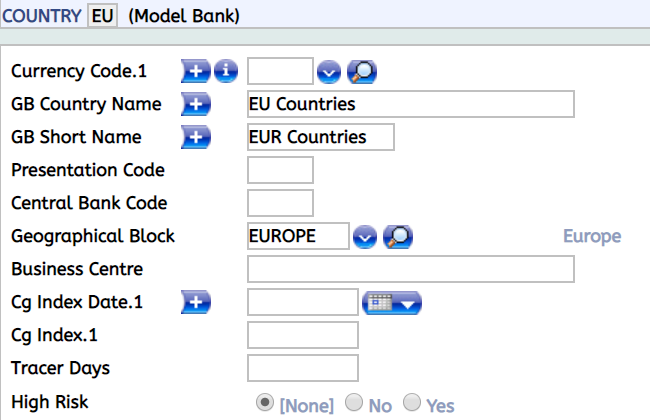Click the Business Centre input field
This screenshot has width=650, height=420.
click(x=410, y=269)
